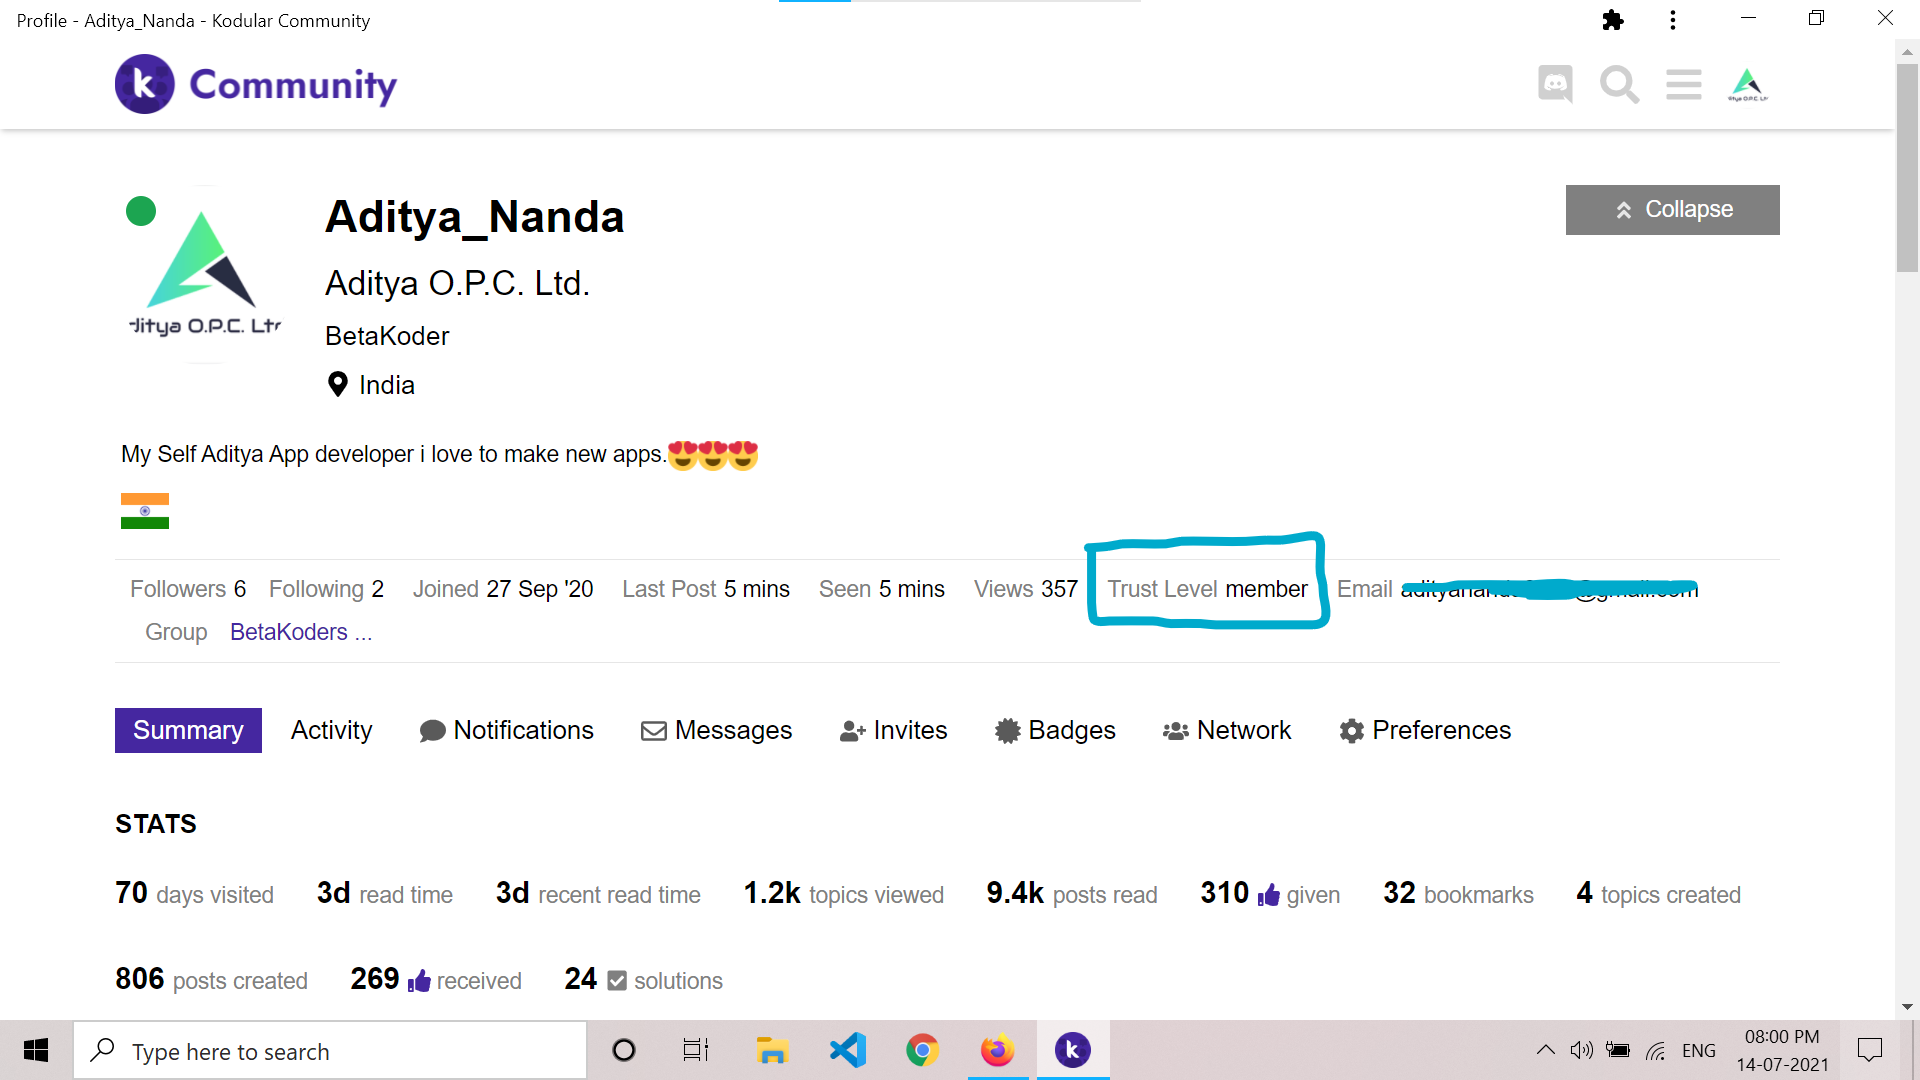Click the India flag image

click(x=145, y=511)
